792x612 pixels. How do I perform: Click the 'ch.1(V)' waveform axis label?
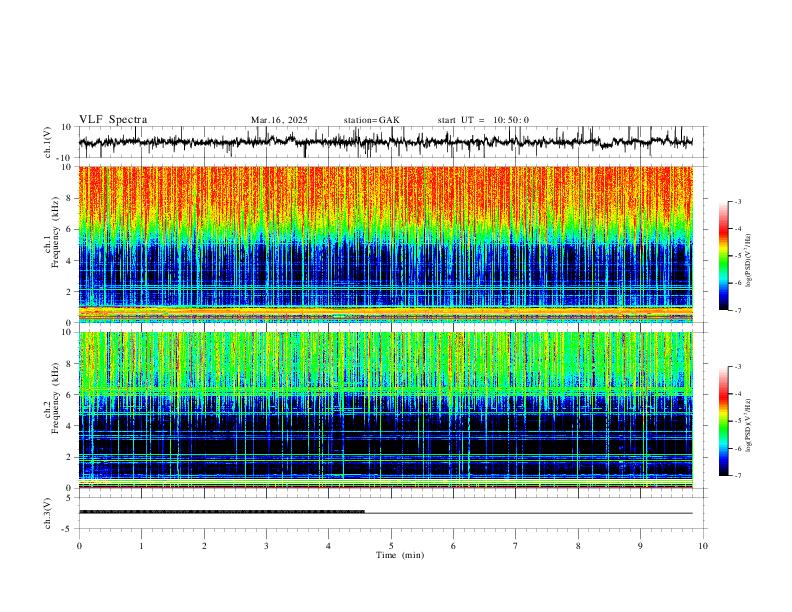click(x=49, y=142)
